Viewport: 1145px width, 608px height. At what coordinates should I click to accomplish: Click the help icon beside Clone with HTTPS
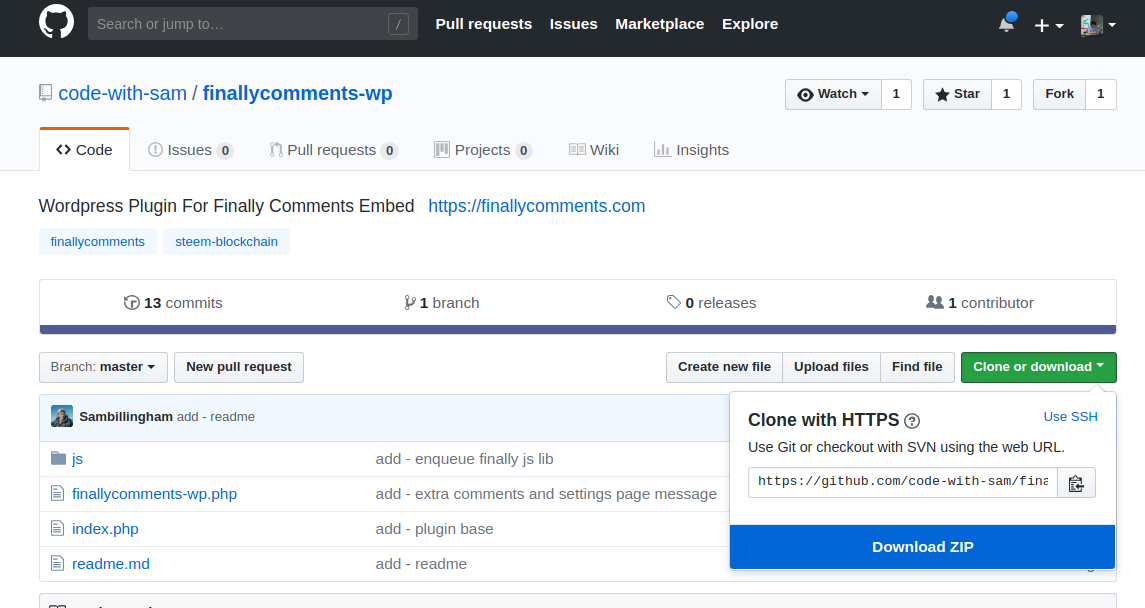[x=912, y=421]
